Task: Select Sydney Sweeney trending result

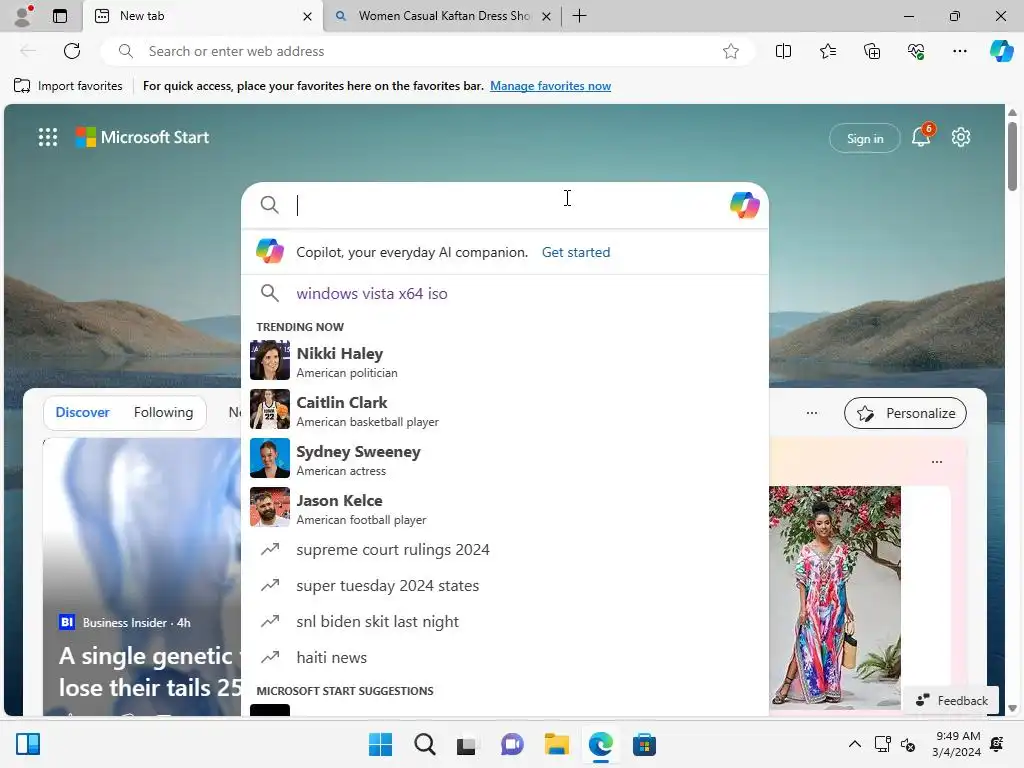Action: pyautogui.click(x=504, y=458)
